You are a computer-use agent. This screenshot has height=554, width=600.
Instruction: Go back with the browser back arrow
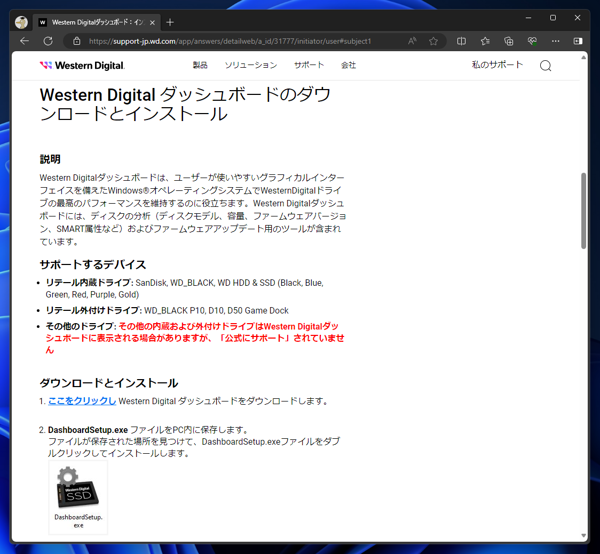point(24,41)
